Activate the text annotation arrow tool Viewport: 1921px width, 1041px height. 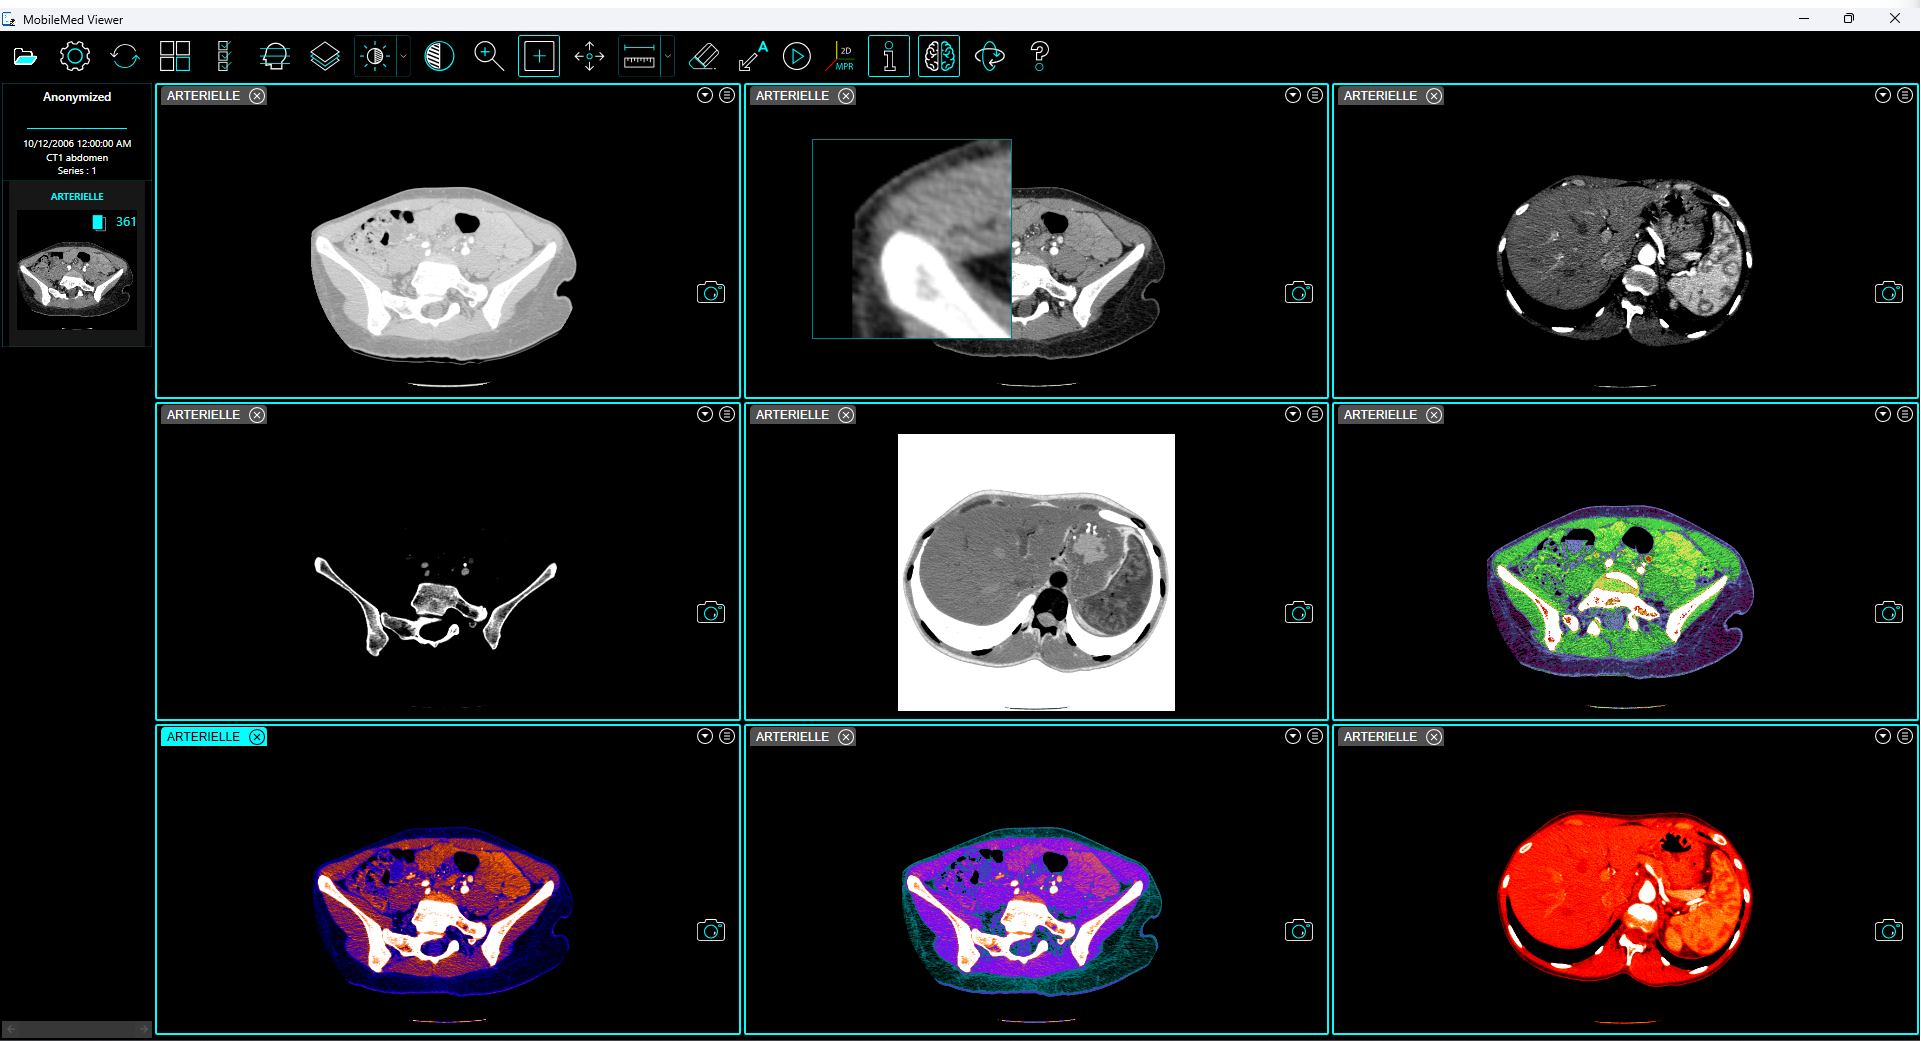click(x=751, y=57)
